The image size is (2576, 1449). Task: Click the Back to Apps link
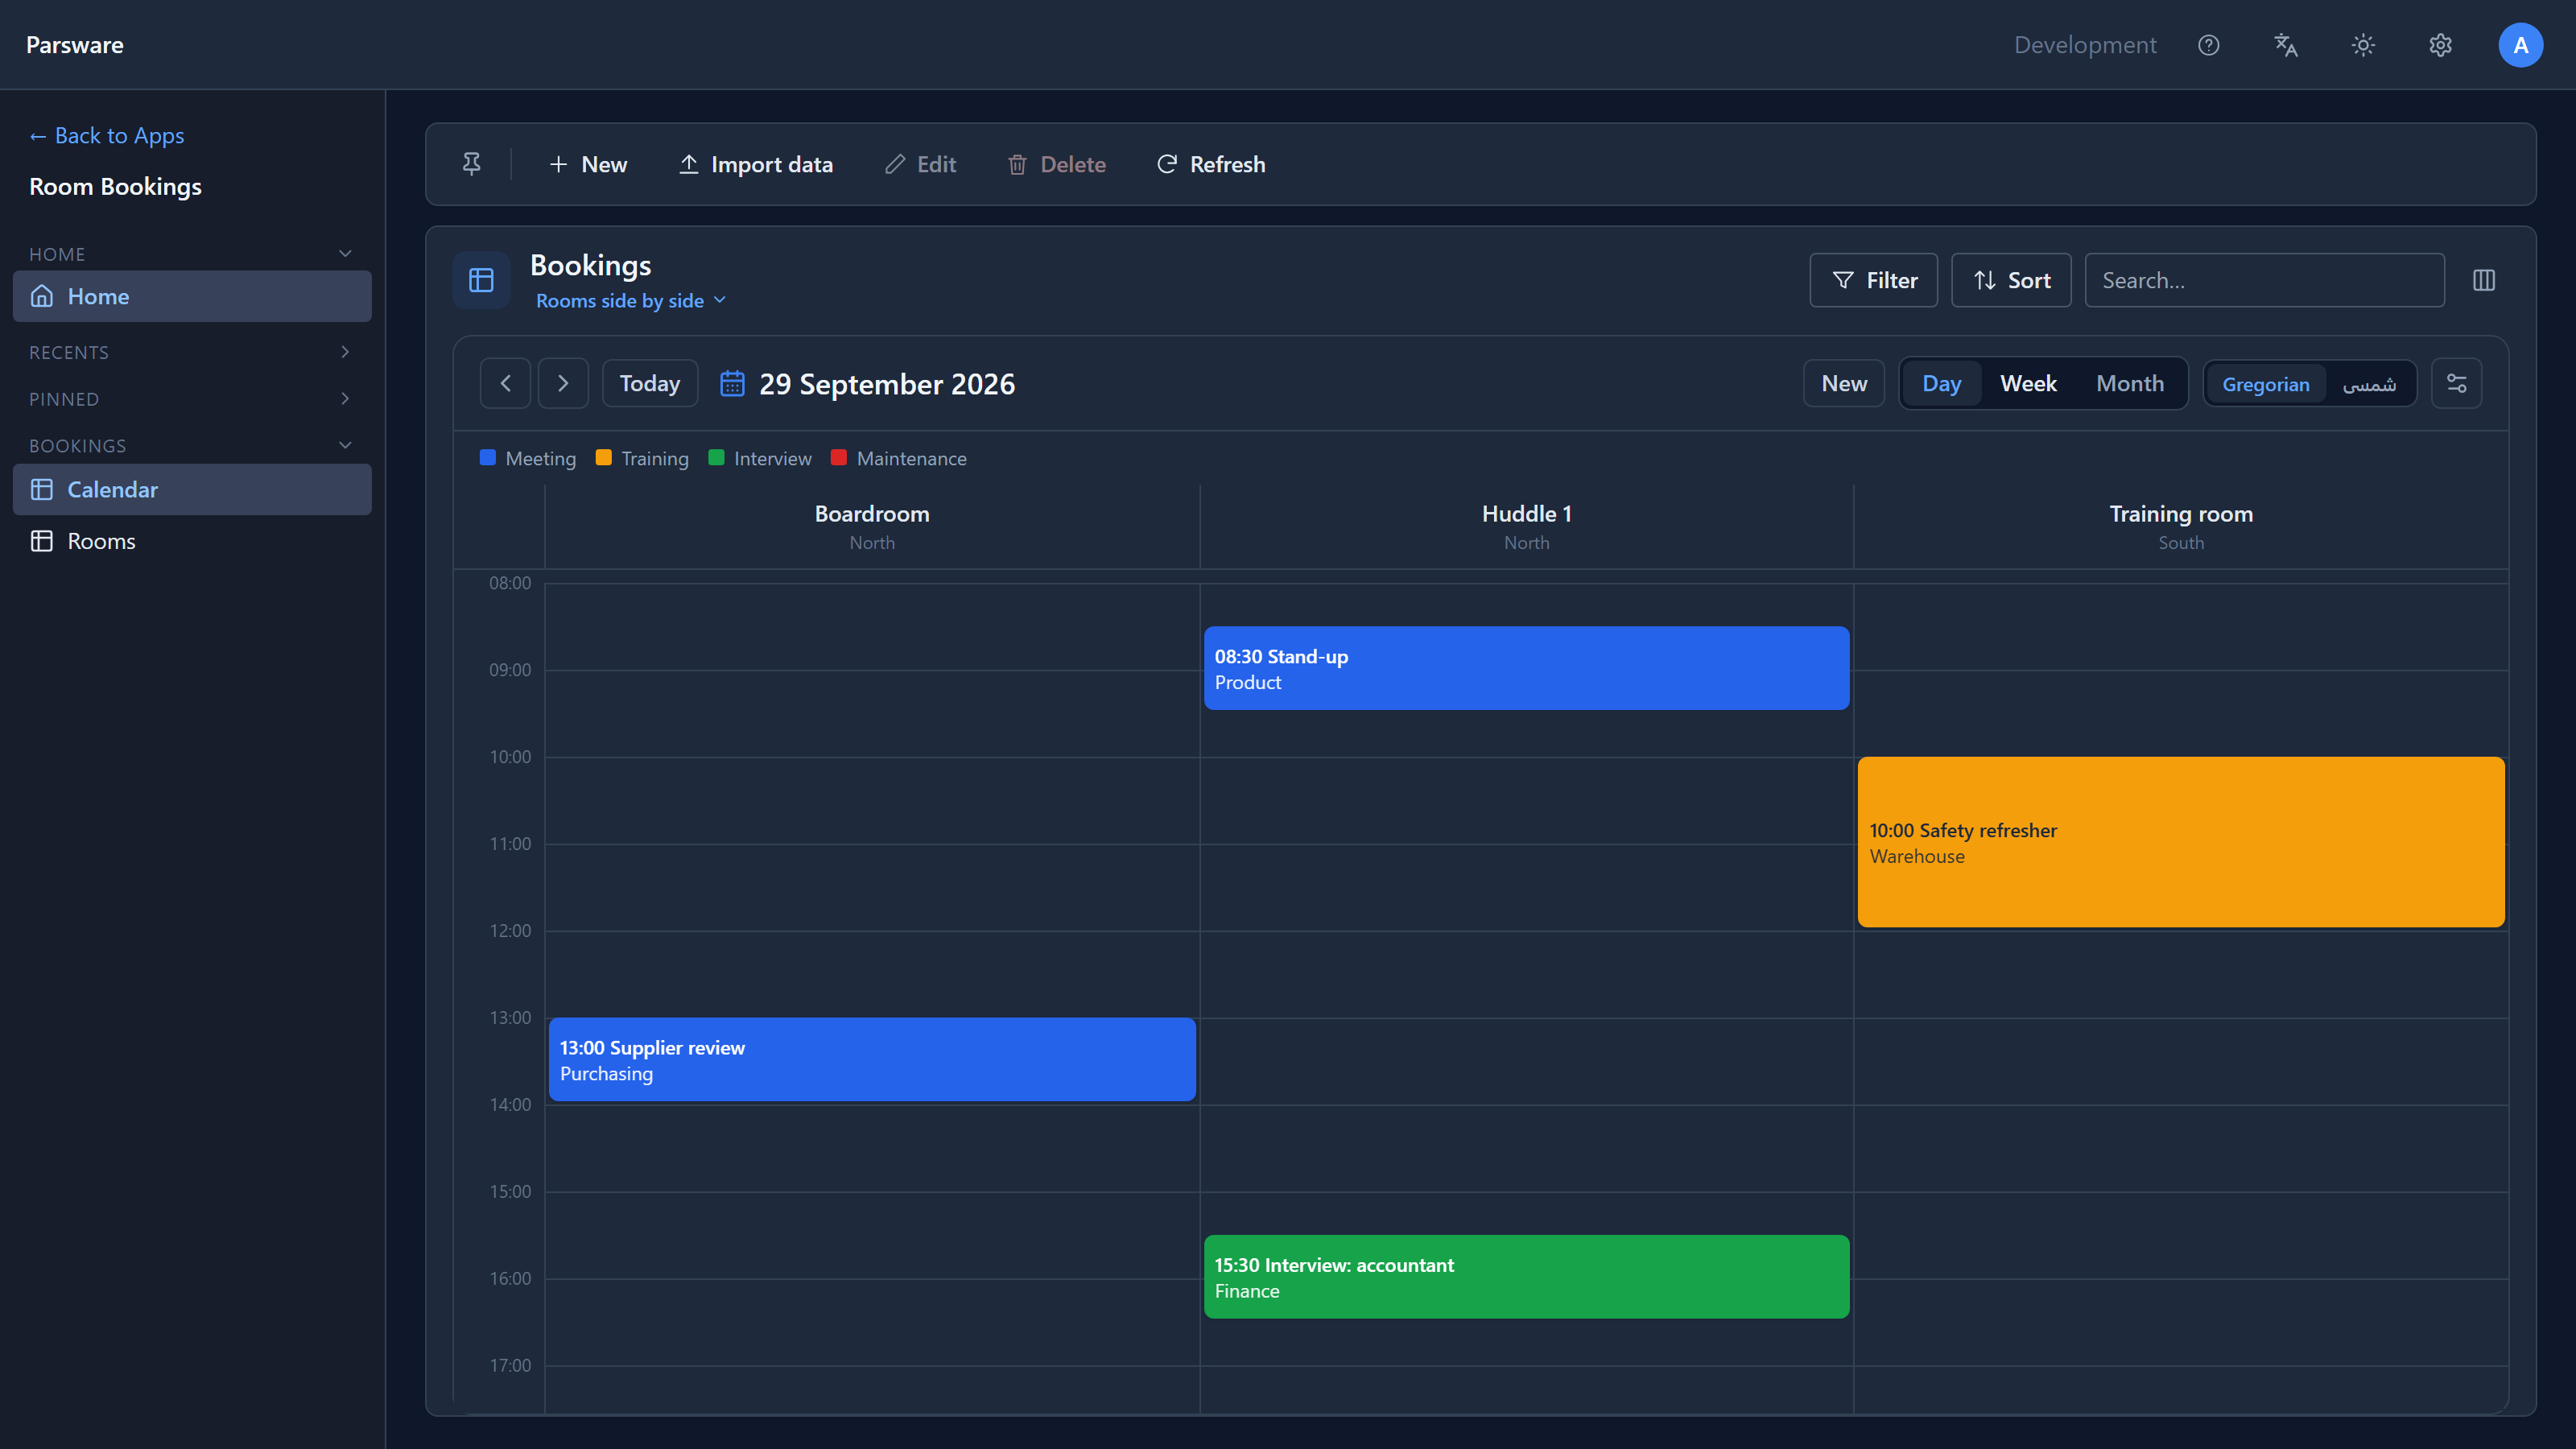[x=107, y=135]
